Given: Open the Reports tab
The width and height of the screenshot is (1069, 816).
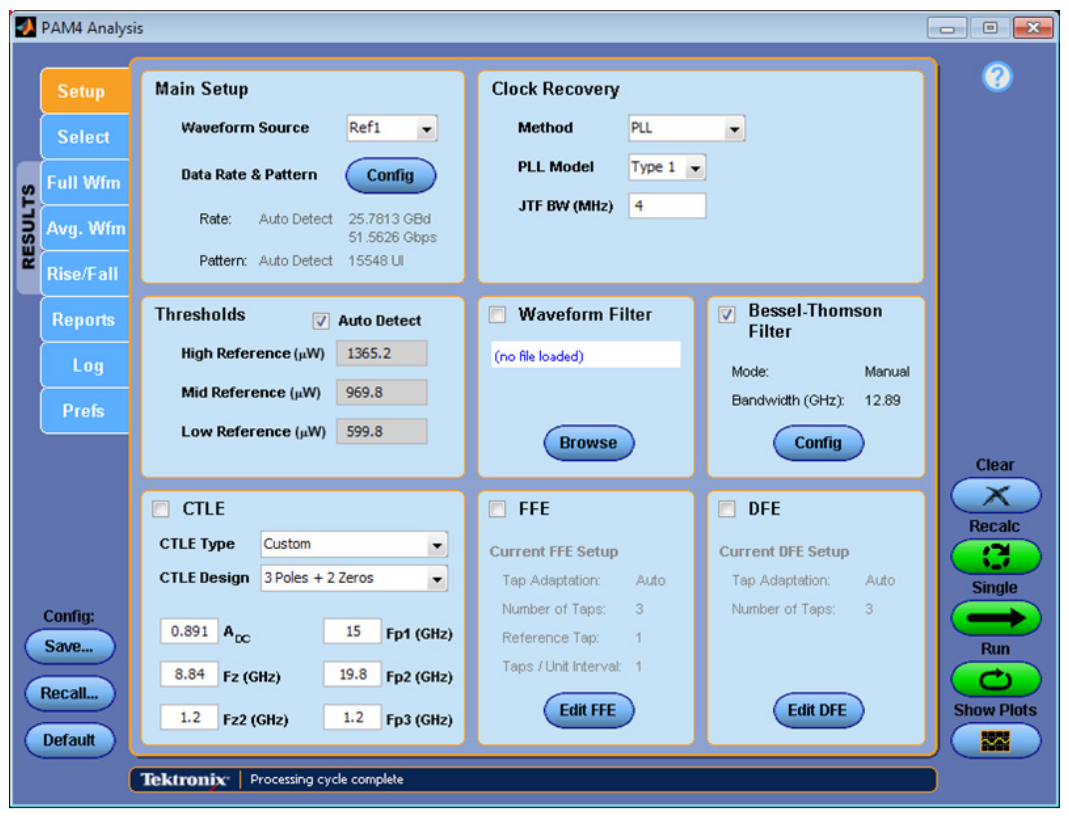Looking at the screenshot, I should pos(84,319).
